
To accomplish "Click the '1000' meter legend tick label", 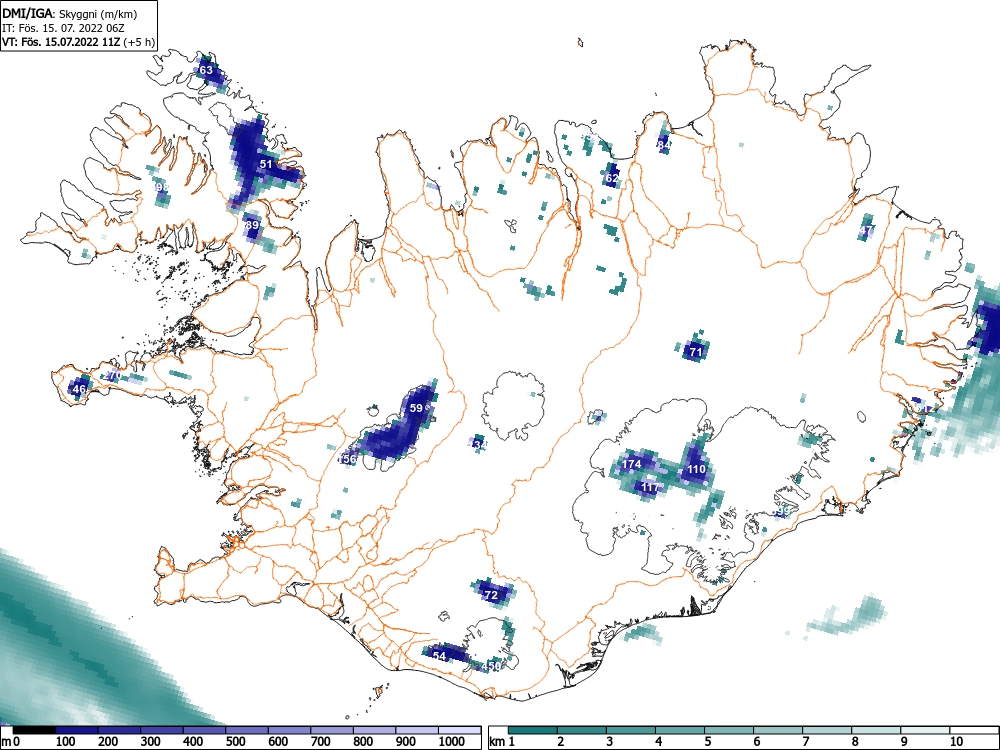I will point(452,742).
